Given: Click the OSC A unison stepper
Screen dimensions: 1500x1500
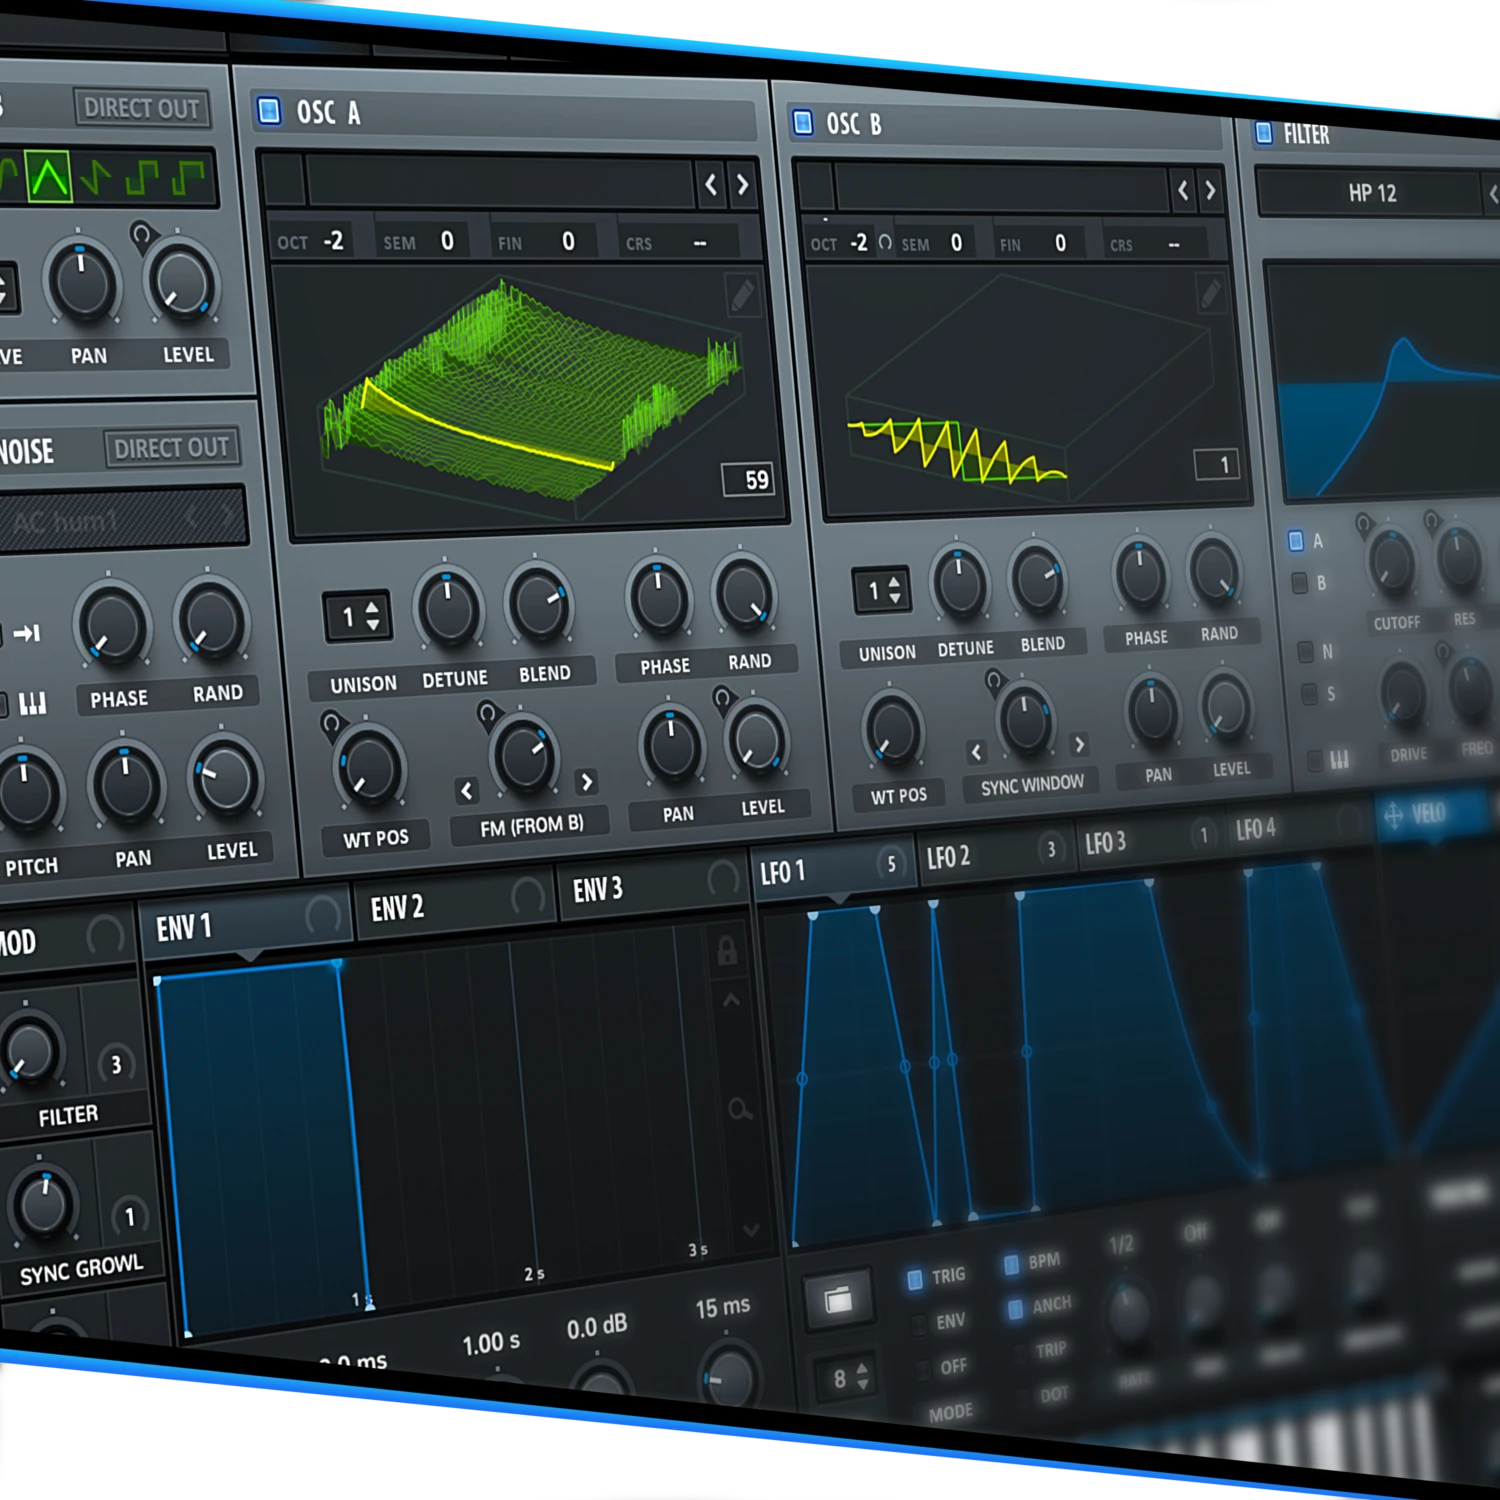Looking at the screenshot, I should 357,616.
